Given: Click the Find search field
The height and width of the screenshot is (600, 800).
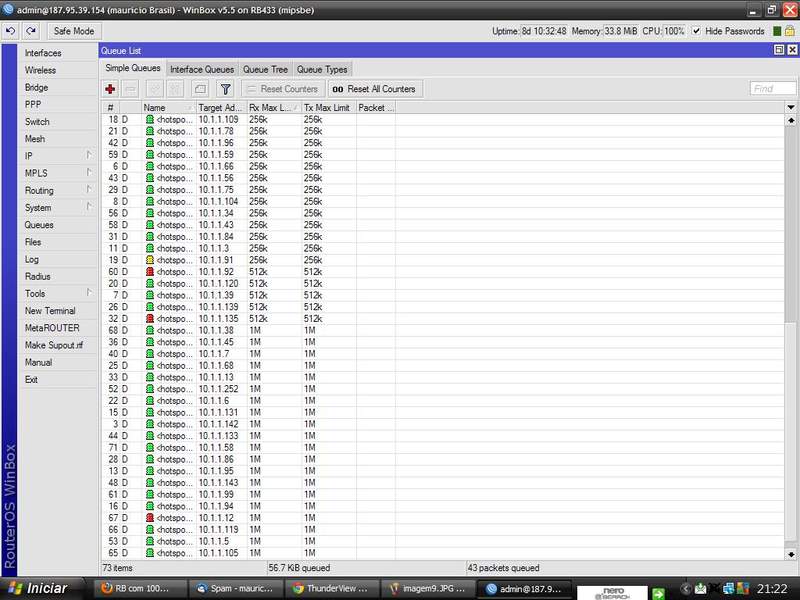Looking at the screenshot, I should pyautogui.click(x=773, y=89).
